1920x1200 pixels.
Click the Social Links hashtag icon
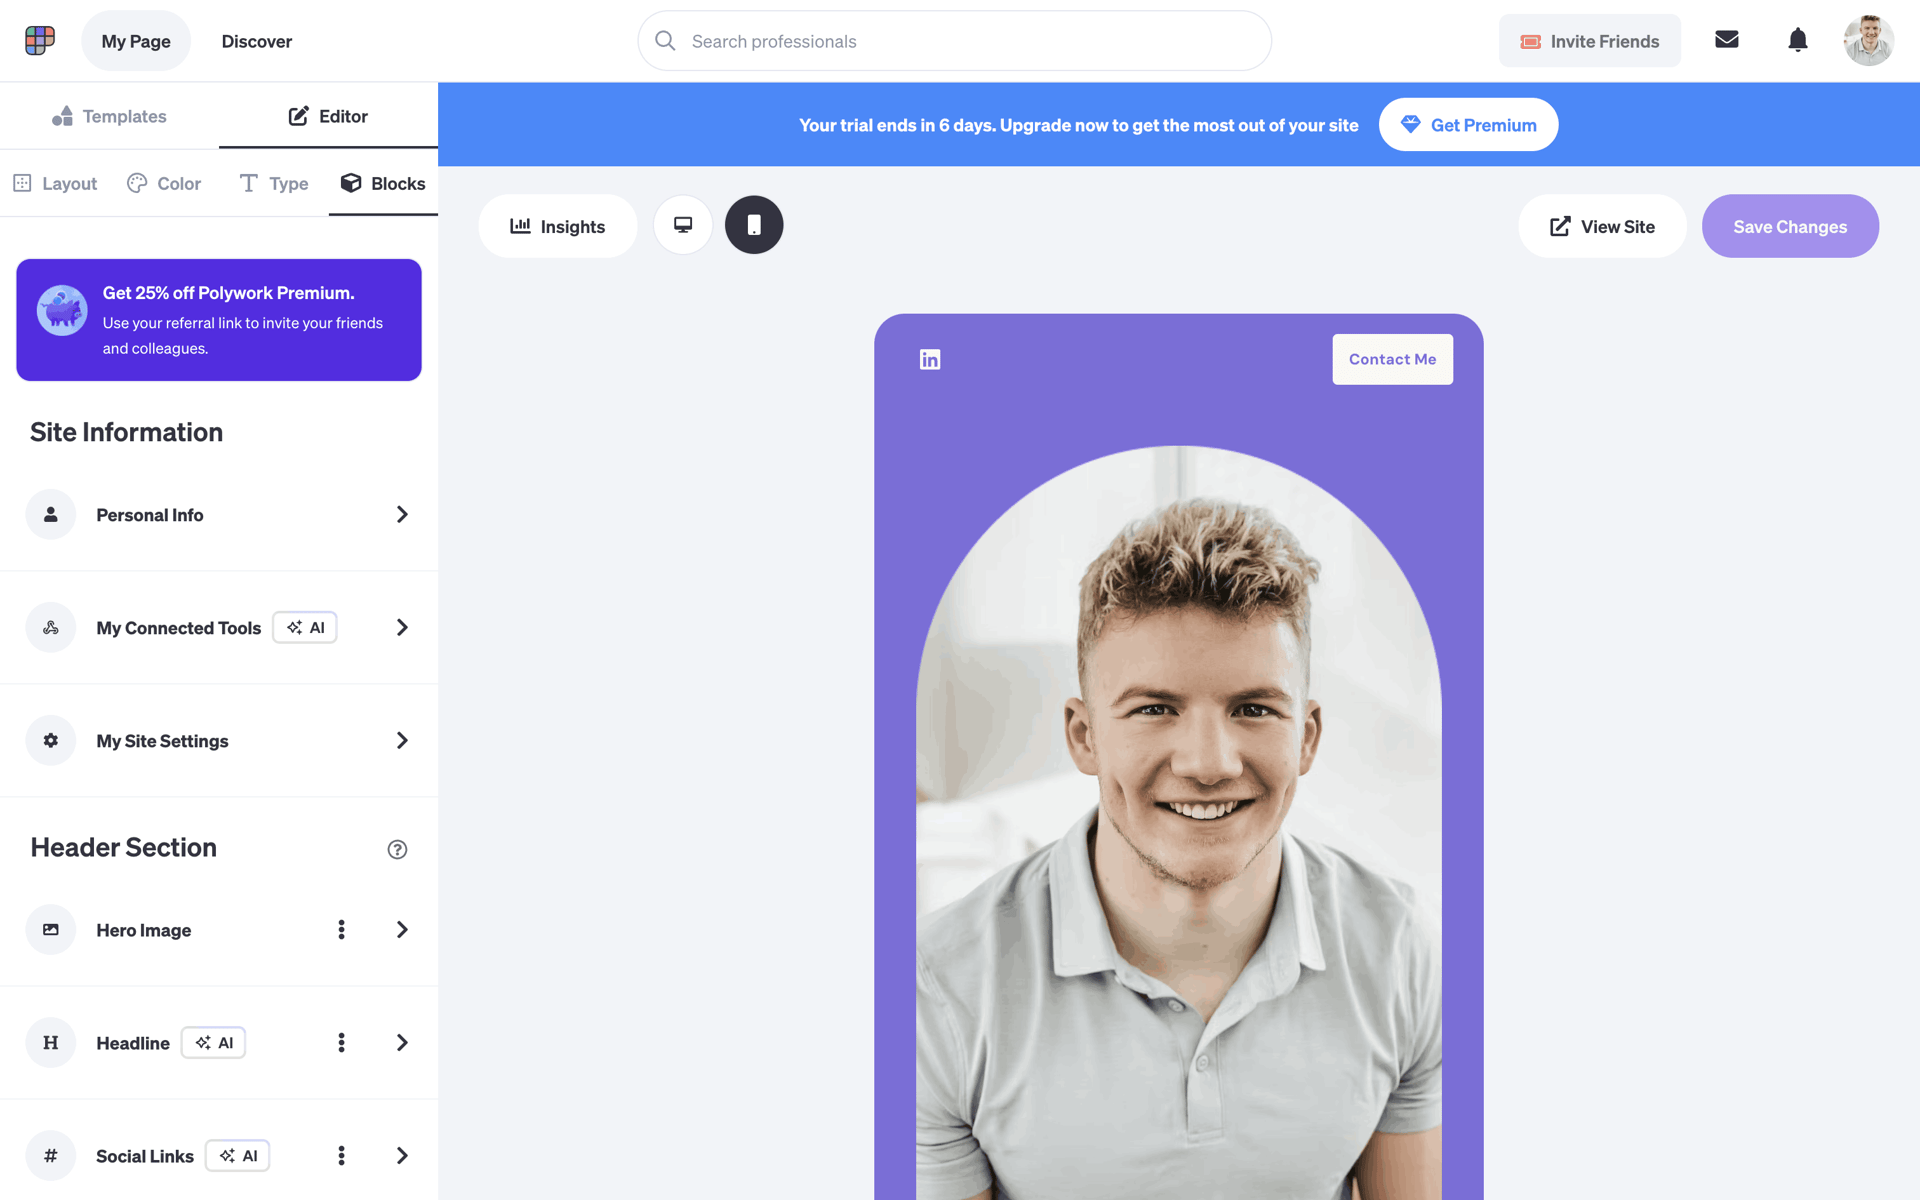51,1156
